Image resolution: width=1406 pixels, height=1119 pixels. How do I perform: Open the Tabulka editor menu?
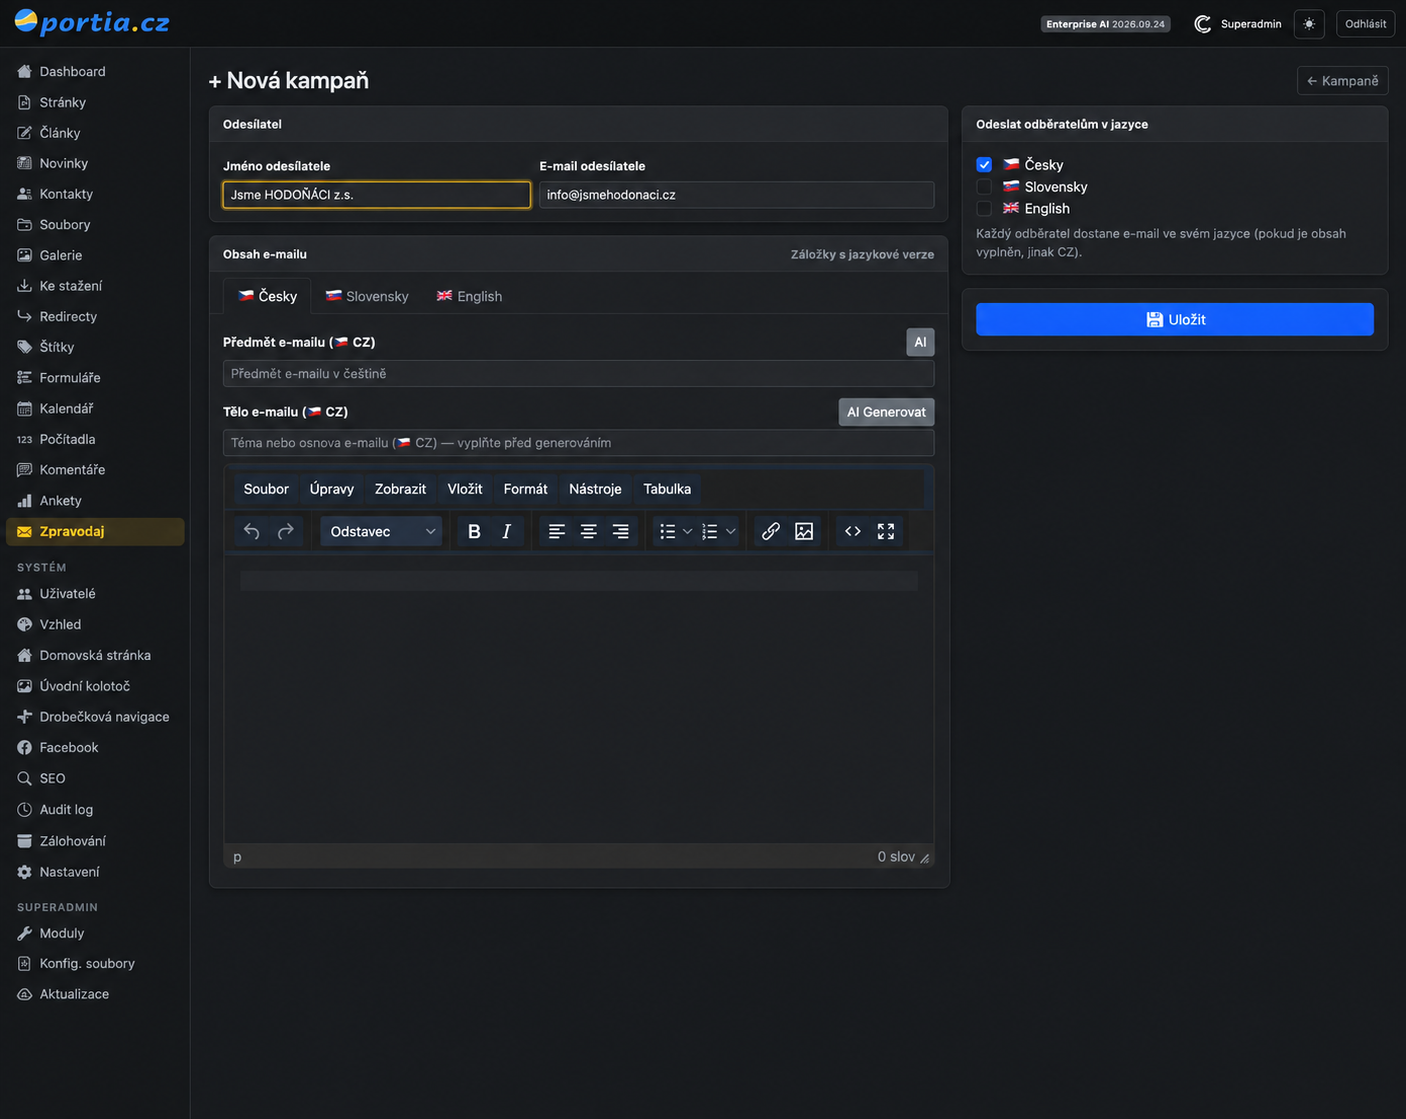coord(667,489)
